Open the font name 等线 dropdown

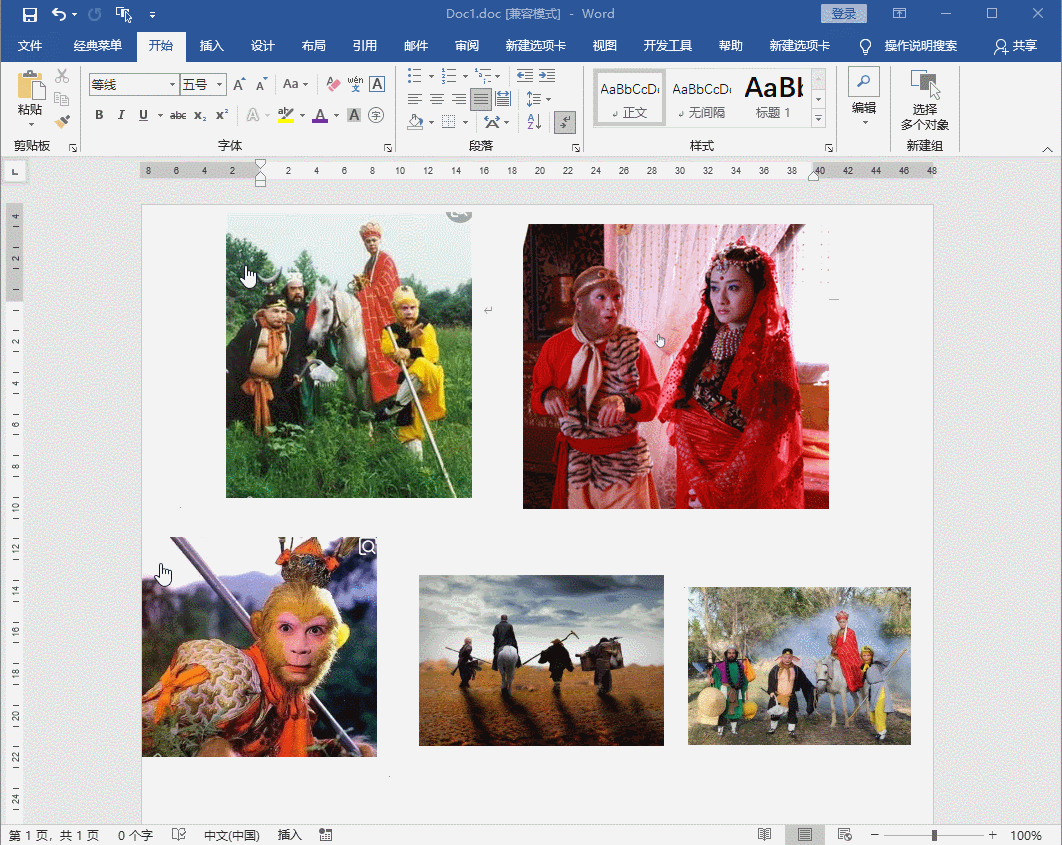(172, 85)
